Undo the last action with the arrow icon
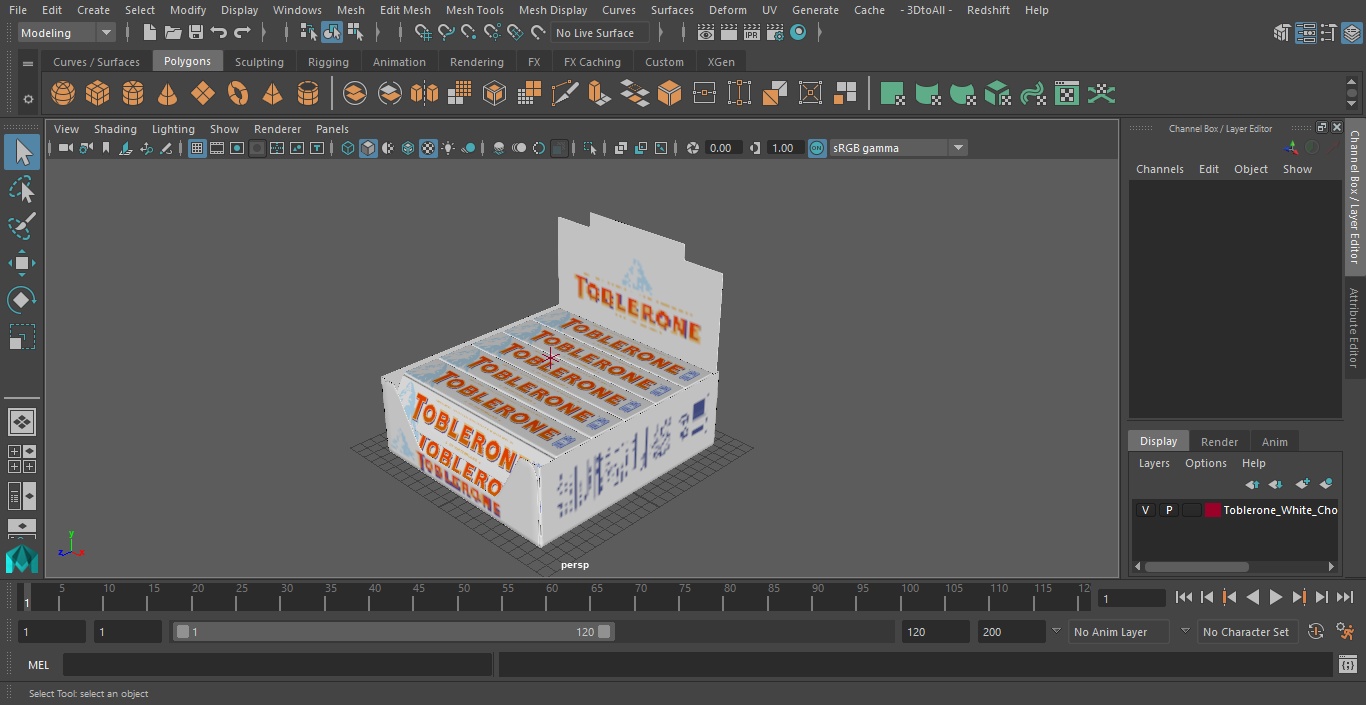 point(219,33)
